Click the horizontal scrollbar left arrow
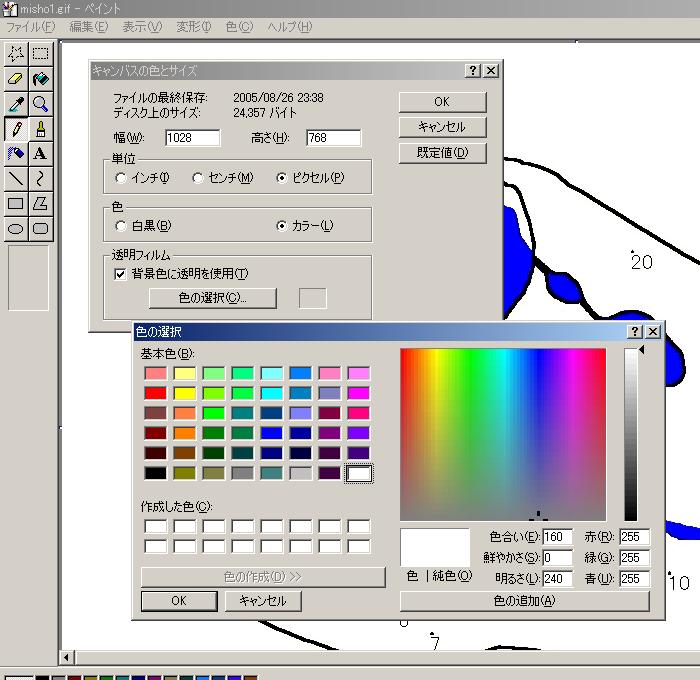The height and width of the screenshot is (680, 700). pos(66,657)
